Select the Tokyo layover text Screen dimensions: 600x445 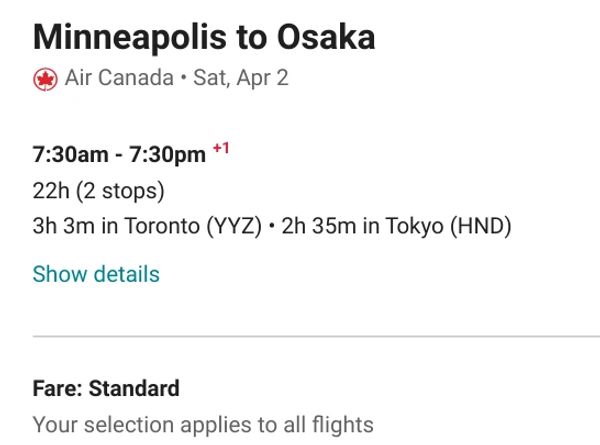(397, 226)
